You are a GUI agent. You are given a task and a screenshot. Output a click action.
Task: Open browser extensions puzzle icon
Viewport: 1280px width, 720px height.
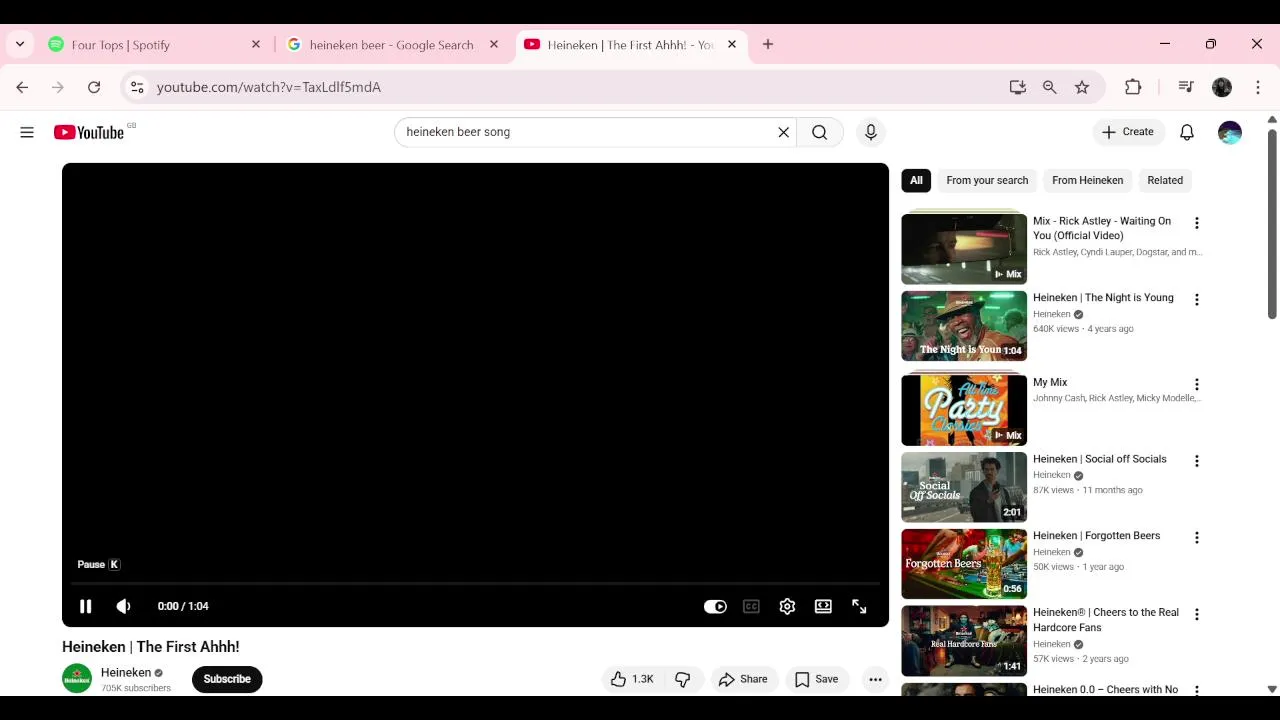tap(1133, 87)
